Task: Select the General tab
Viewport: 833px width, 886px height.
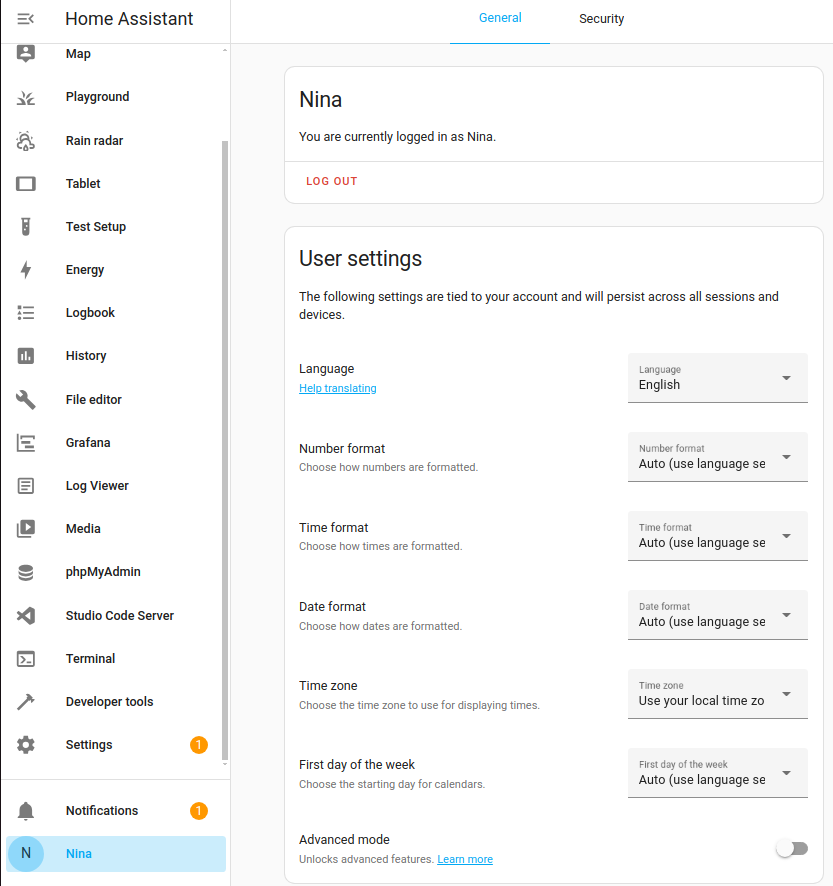Action: click(500, 18)
